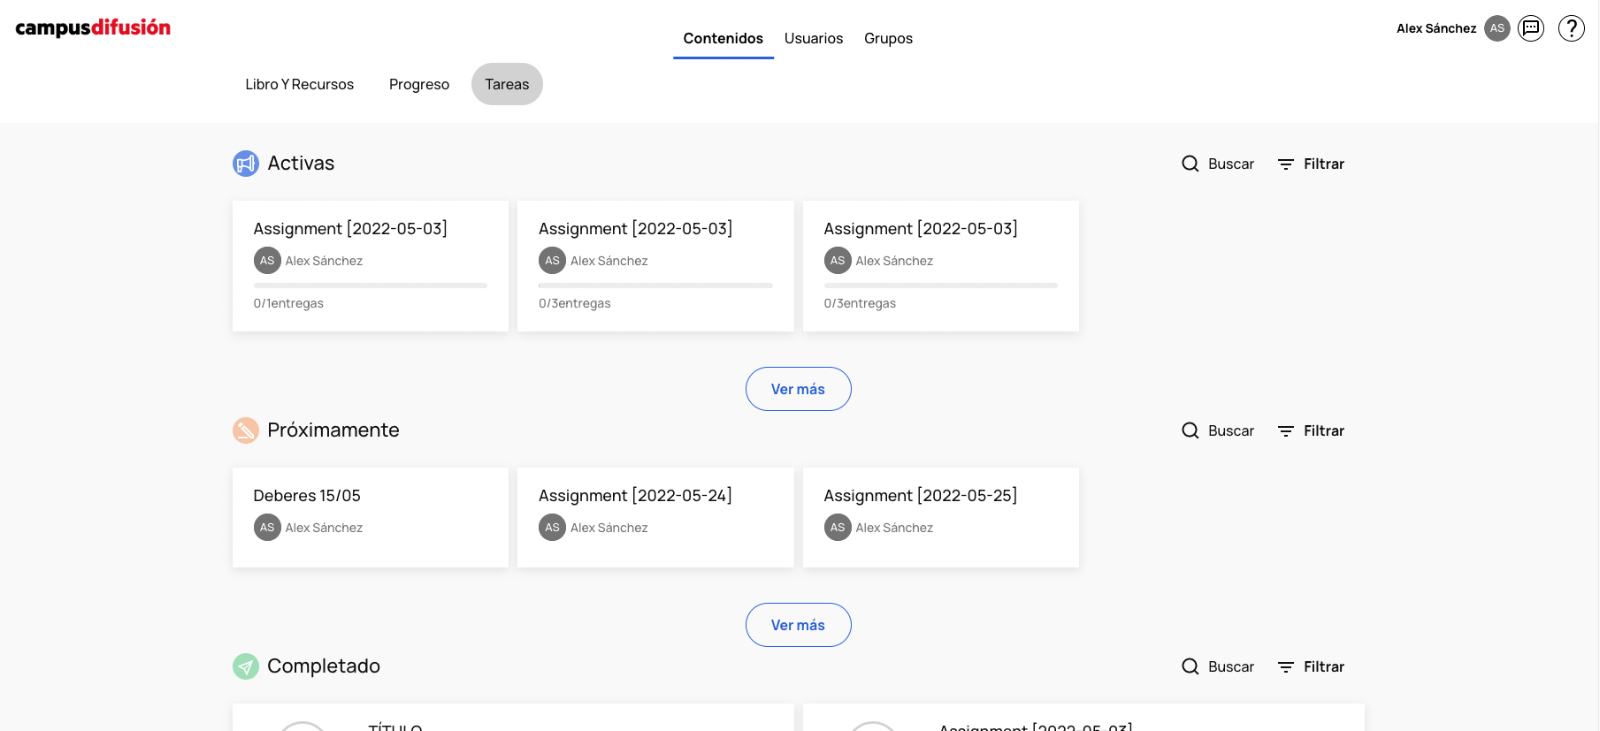
Task: Click Alex Sánchez on Assignment [2022-05-25] card
Action: [x=894, y=528]
